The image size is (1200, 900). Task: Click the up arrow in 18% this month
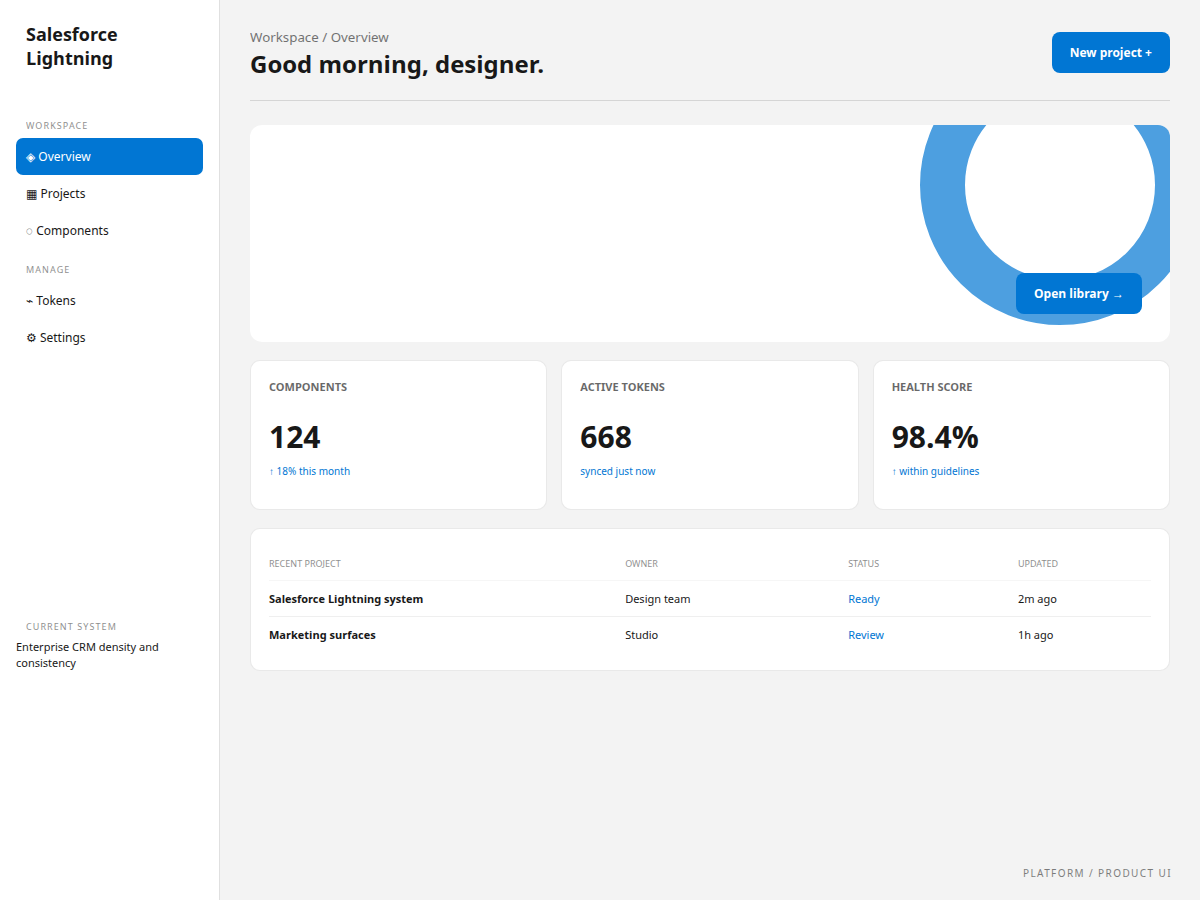click(x=271, y=472)
